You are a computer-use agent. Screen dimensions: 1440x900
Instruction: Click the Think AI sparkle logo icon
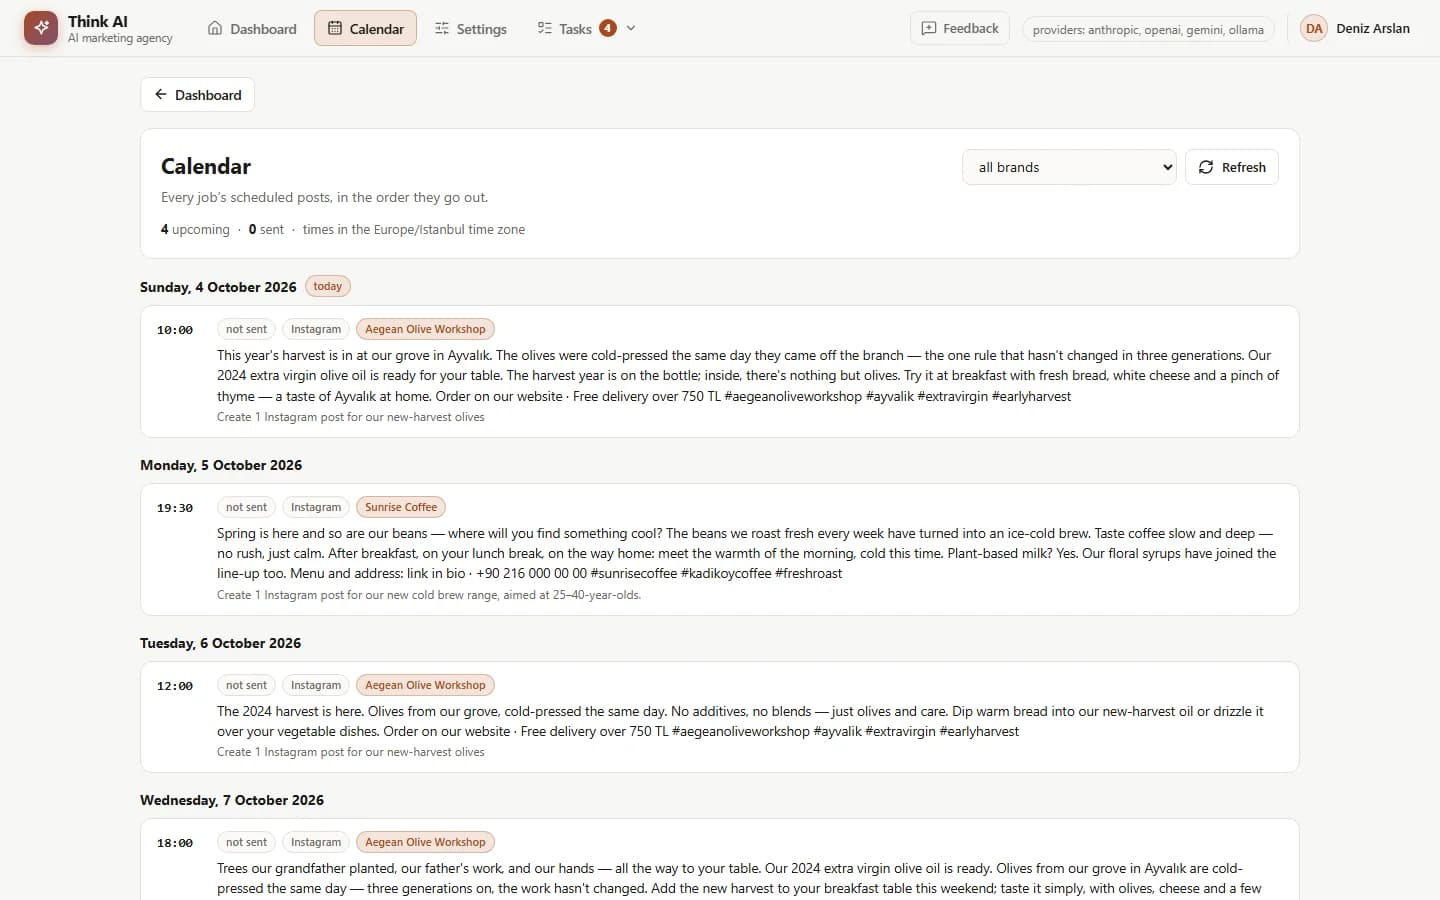click(41, 28)
